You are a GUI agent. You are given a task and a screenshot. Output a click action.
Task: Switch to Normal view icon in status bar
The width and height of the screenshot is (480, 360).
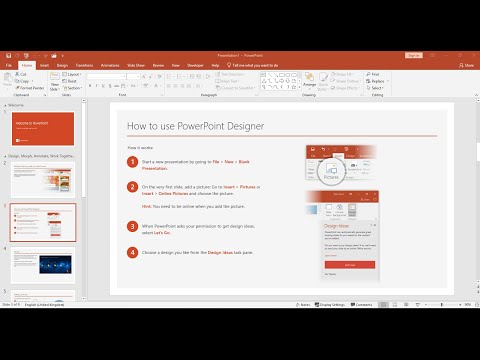[x=384, y=305]
